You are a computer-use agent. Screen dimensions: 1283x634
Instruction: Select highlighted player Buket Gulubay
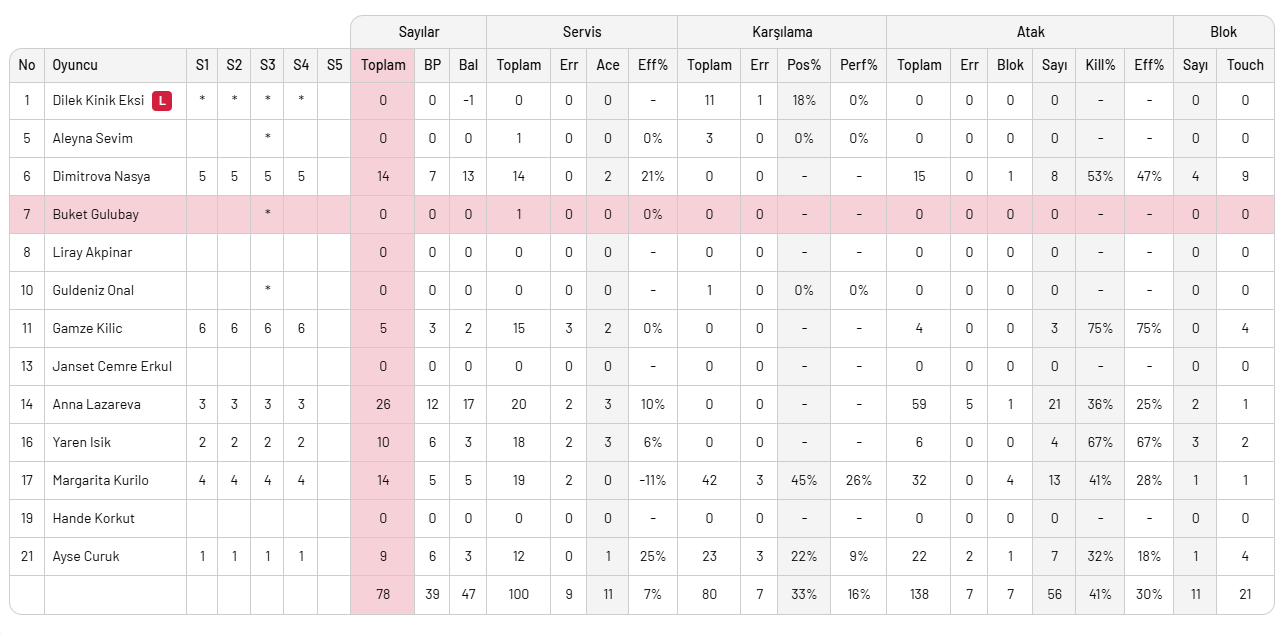click(x=95, y=215)
